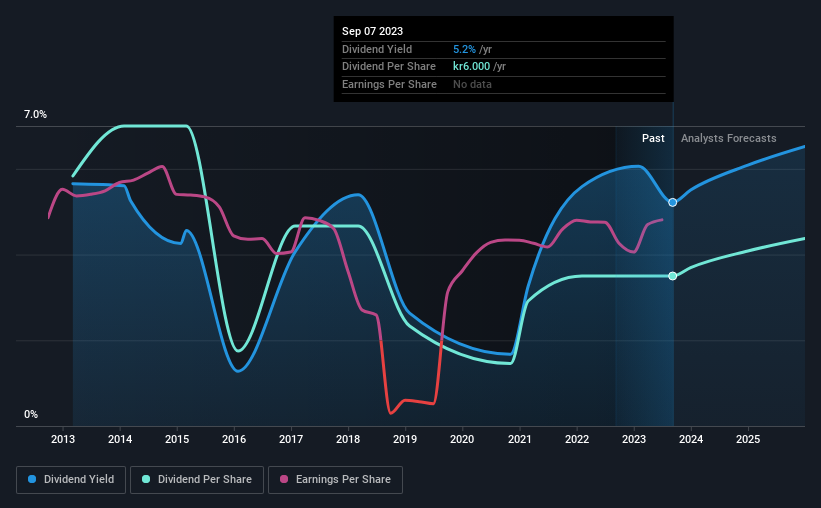
Task: Click the teal Dividend Per Share legend dot
Action: coord(146,479)
